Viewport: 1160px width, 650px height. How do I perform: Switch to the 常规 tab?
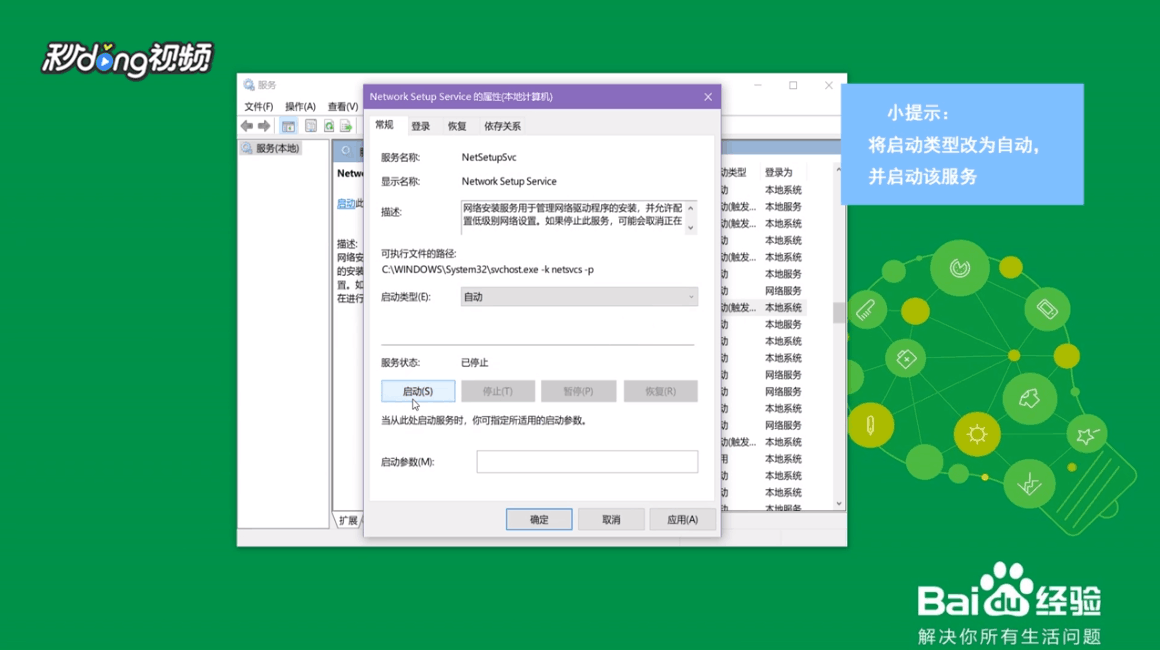click(385, 125)
